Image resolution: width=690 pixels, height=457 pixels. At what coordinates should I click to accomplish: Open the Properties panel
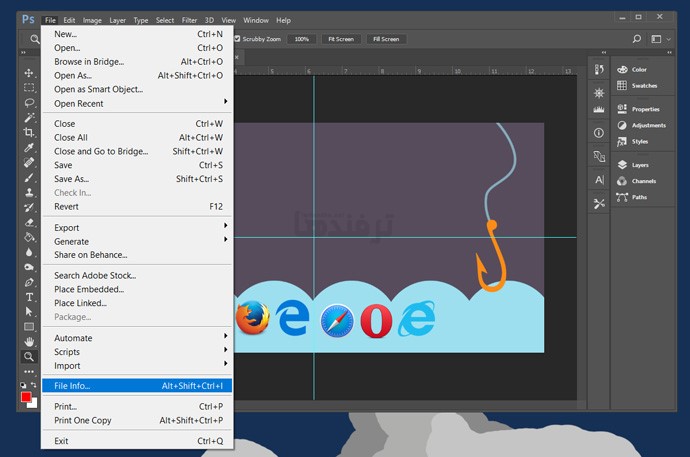click(x=638, y=109)
